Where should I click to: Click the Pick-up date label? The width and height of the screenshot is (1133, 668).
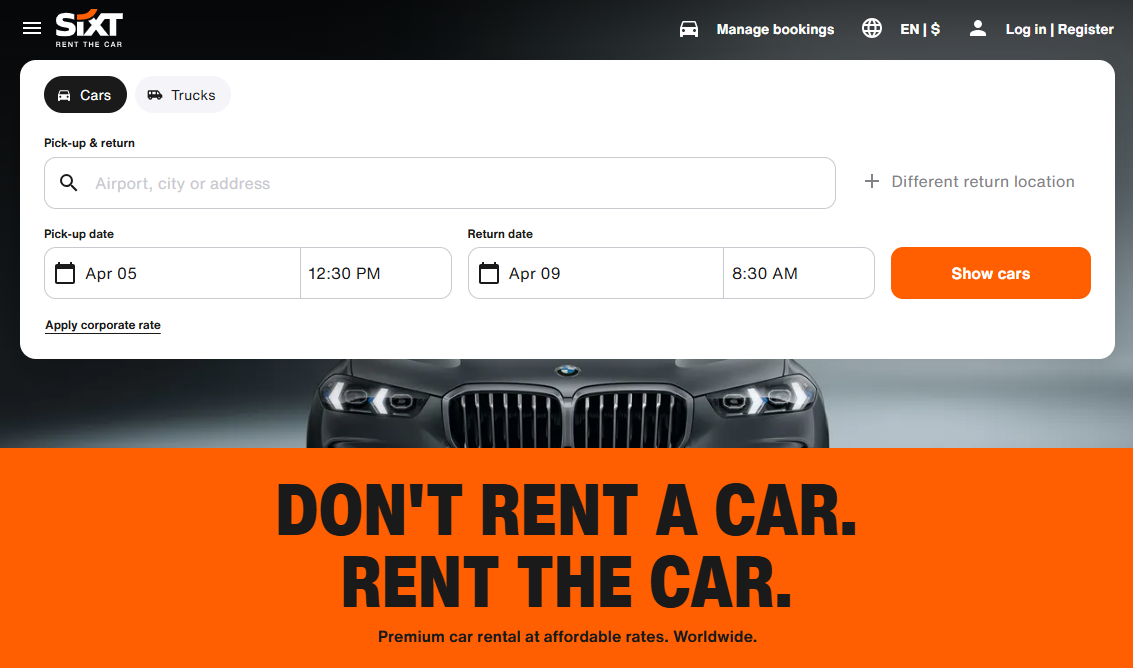tap(79, 234)
